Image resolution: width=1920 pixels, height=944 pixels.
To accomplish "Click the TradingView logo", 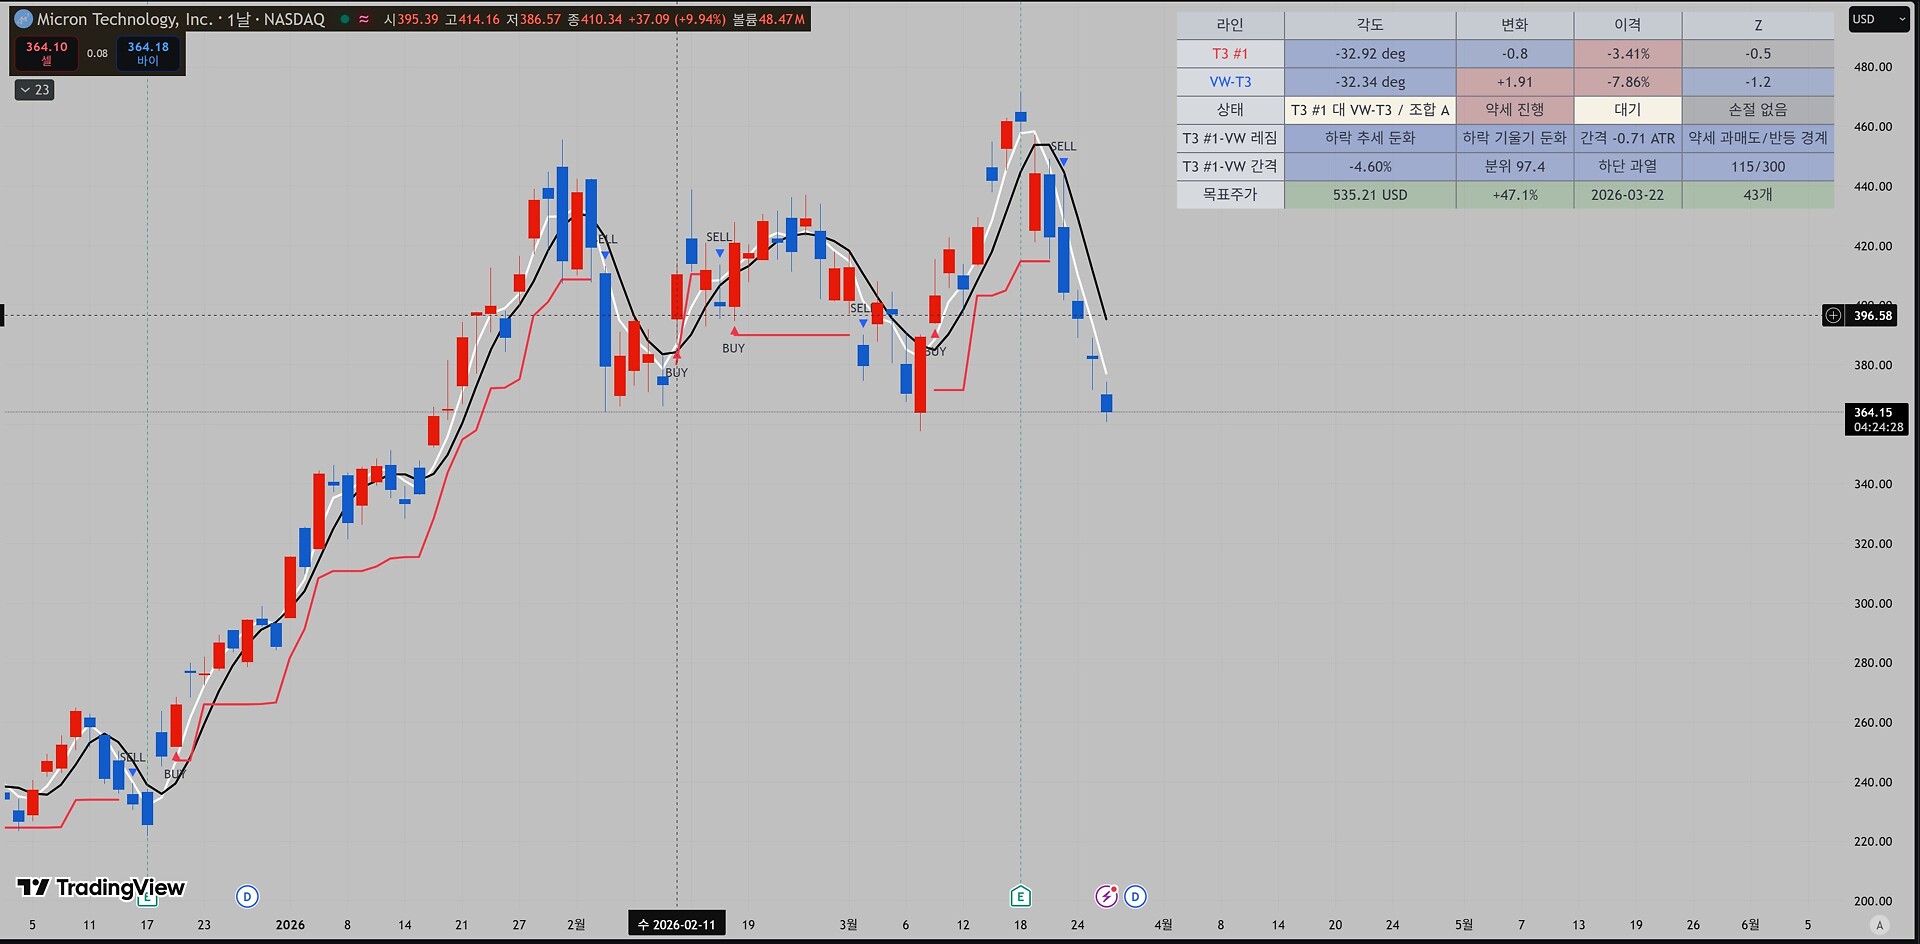I will pyautogui.click(x=101, y=887).
